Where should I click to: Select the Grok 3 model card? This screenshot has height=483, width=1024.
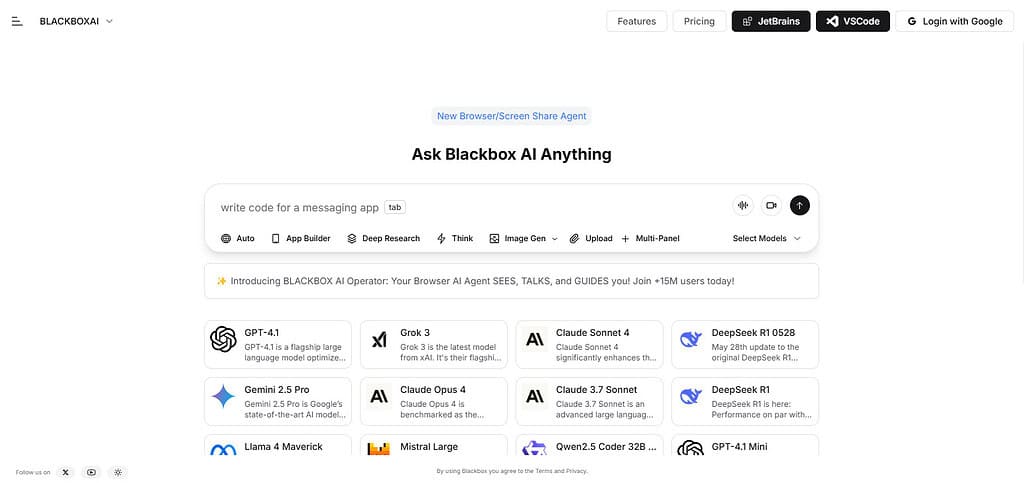(434, 345)
